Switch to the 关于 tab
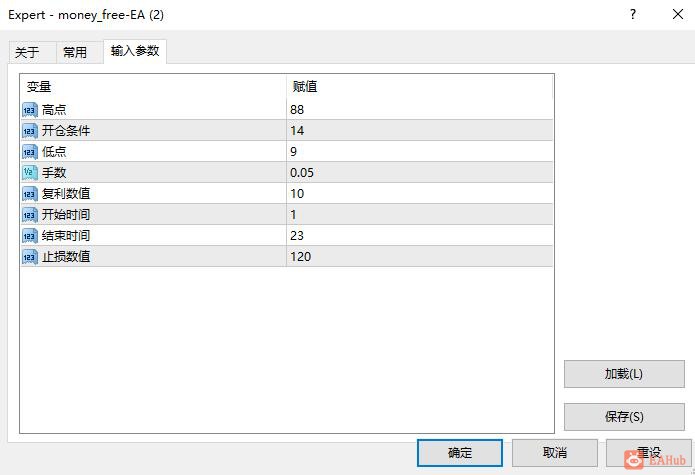 [27, 52]
